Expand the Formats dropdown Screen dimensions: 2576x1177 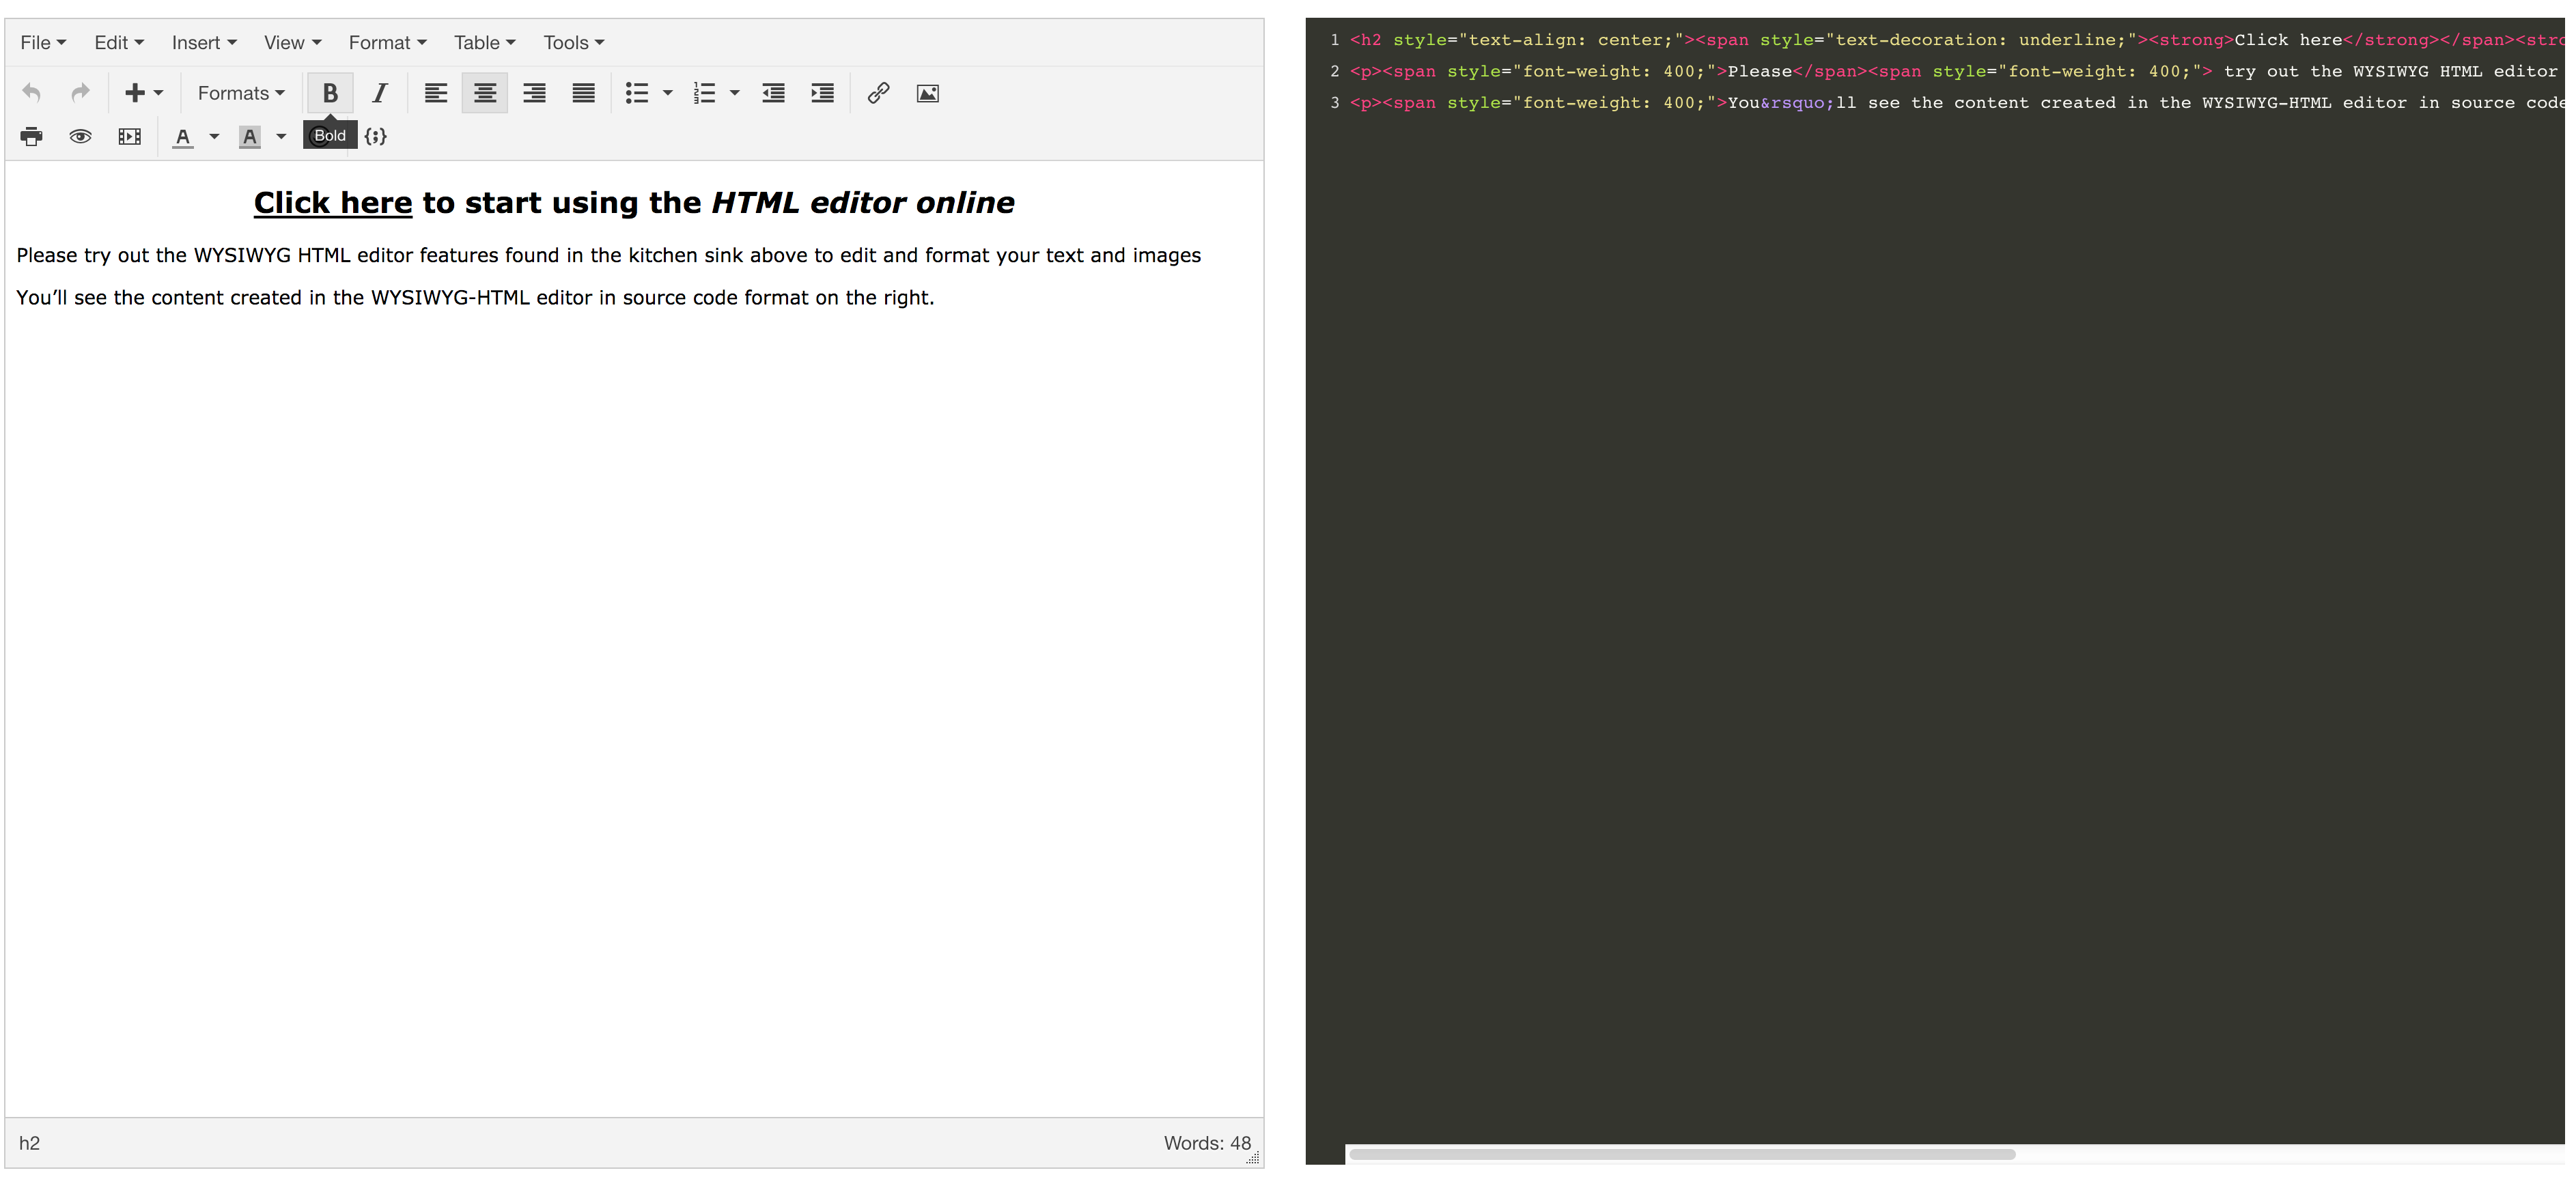tap(241, 93)
